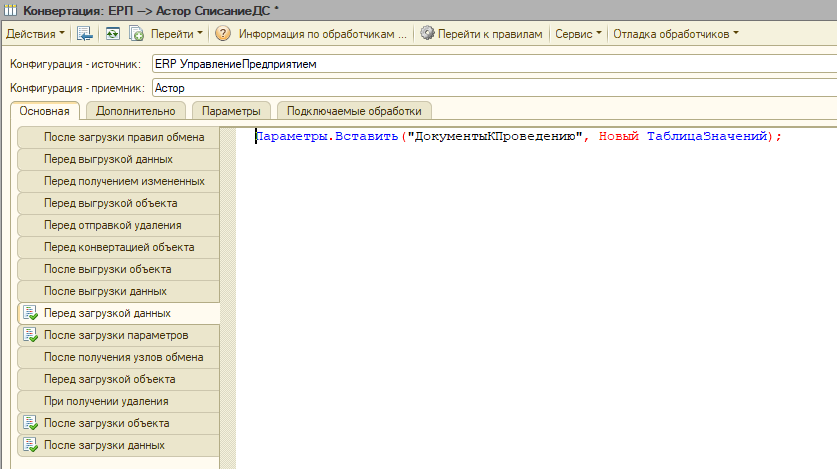Screen dimensions: 837x469
Task: Click the window icon in the title bar
Action: pos(12,9)
